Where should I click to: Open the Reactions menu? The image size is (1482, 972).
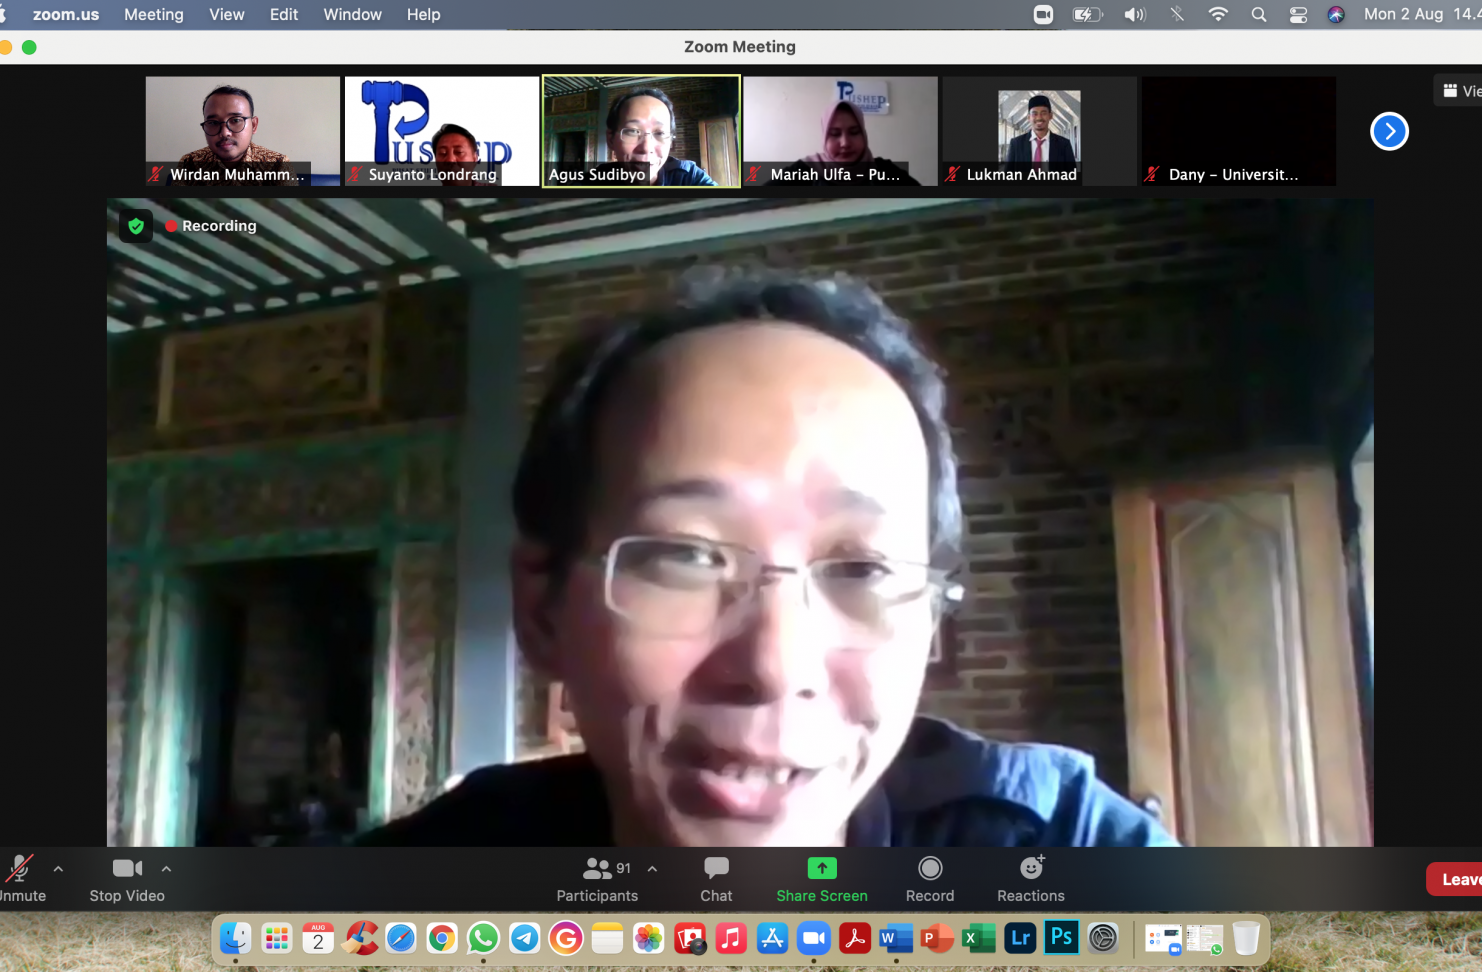point(1030,879)
